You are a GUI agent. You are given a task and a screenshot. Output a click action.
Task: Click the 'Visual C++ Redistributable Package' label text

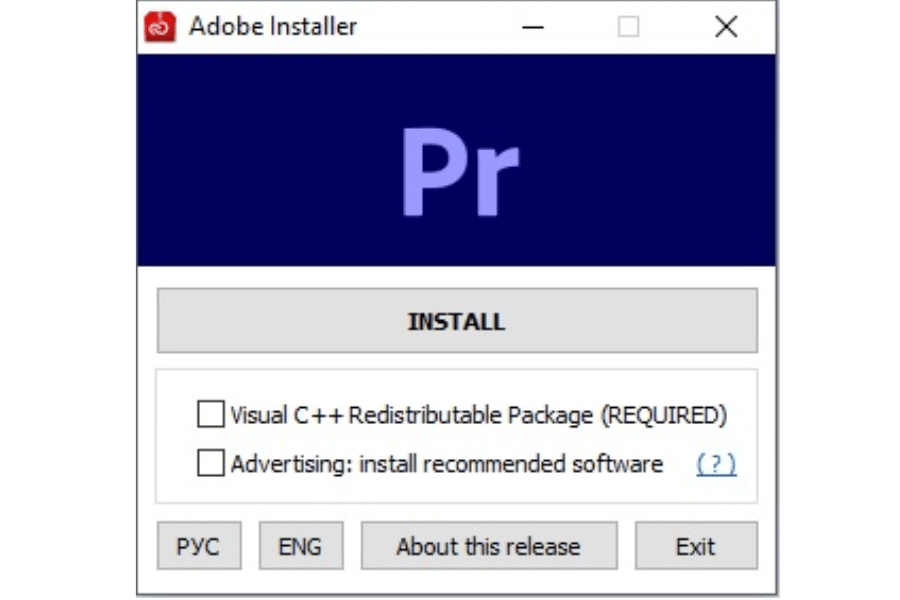coord(410,413)
